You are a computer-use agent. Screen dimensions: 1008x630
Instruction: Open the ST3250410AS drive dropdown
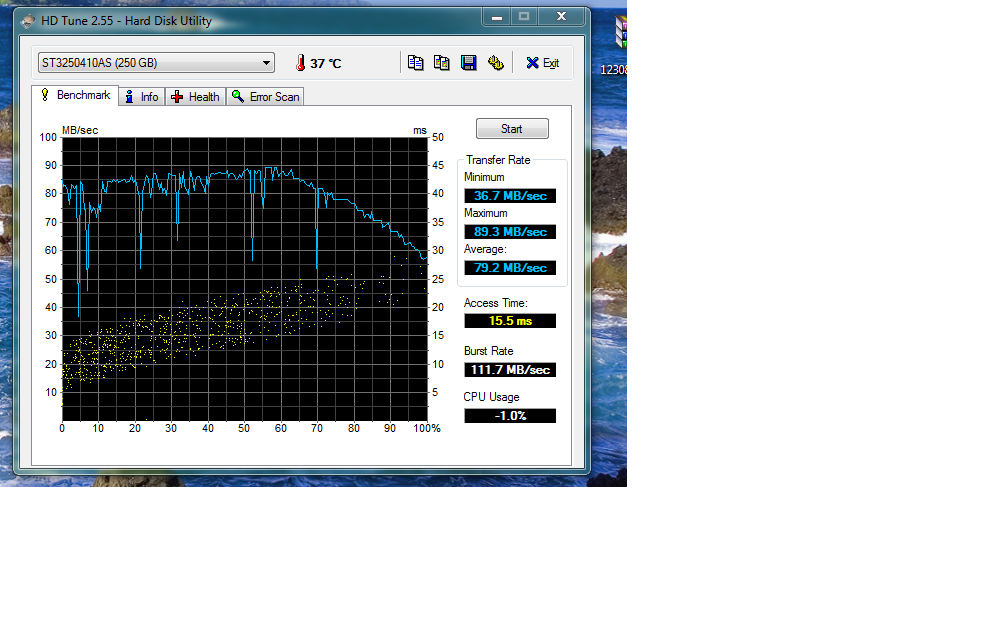[x=155, y=63]
